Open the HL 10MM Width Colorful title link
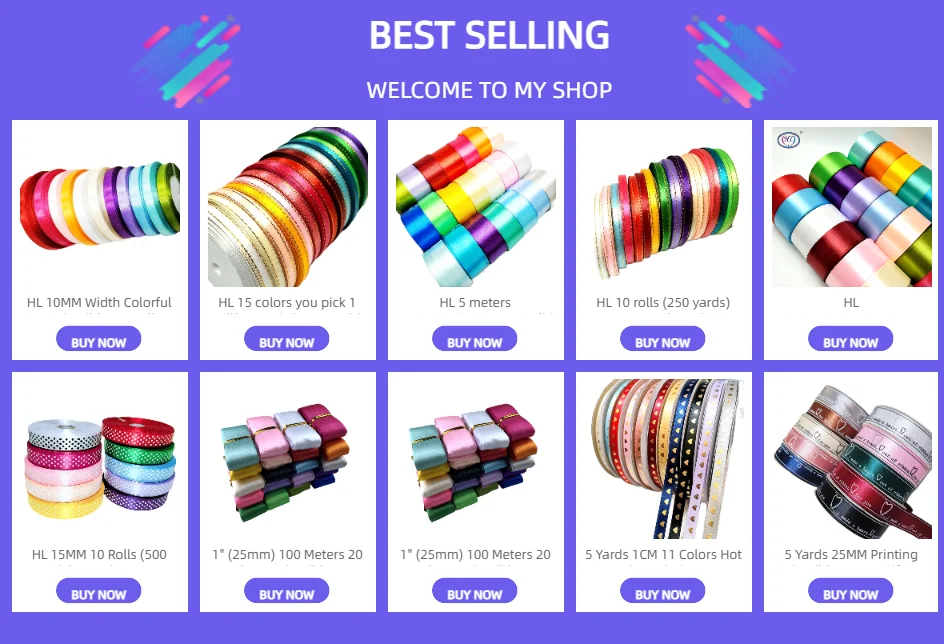The height and width of the screenshot is (644, 944). [99, 302]
